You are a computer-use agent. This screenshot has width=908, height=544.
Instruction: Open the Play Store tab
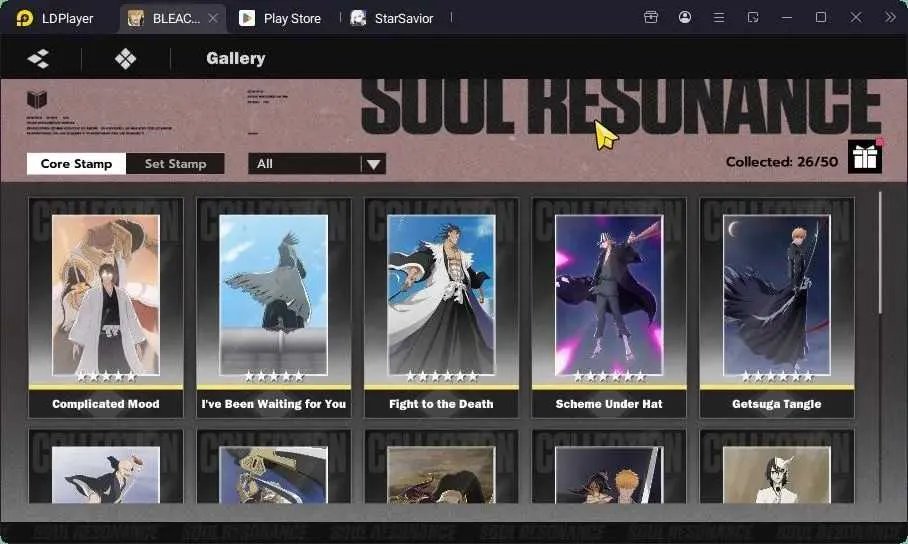pyautogui.click(x=280, y=18)
